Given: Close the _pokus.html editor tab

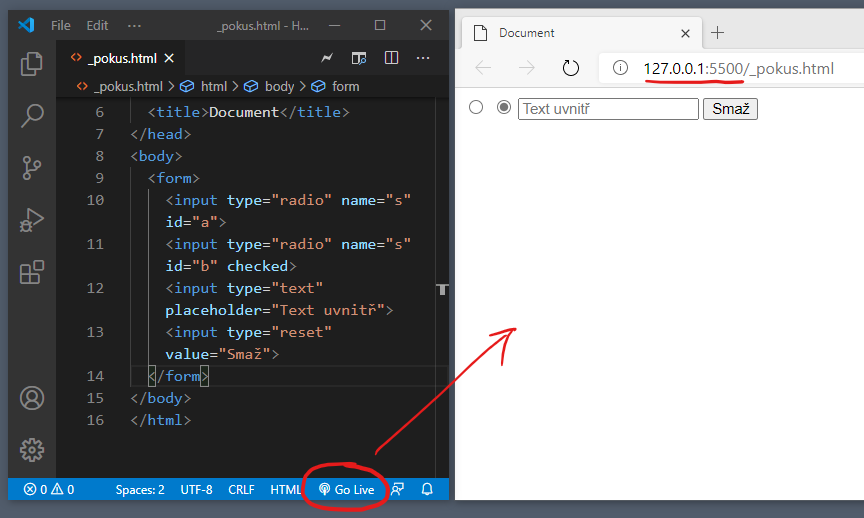Looking at the screenshot, I should 169,58.
